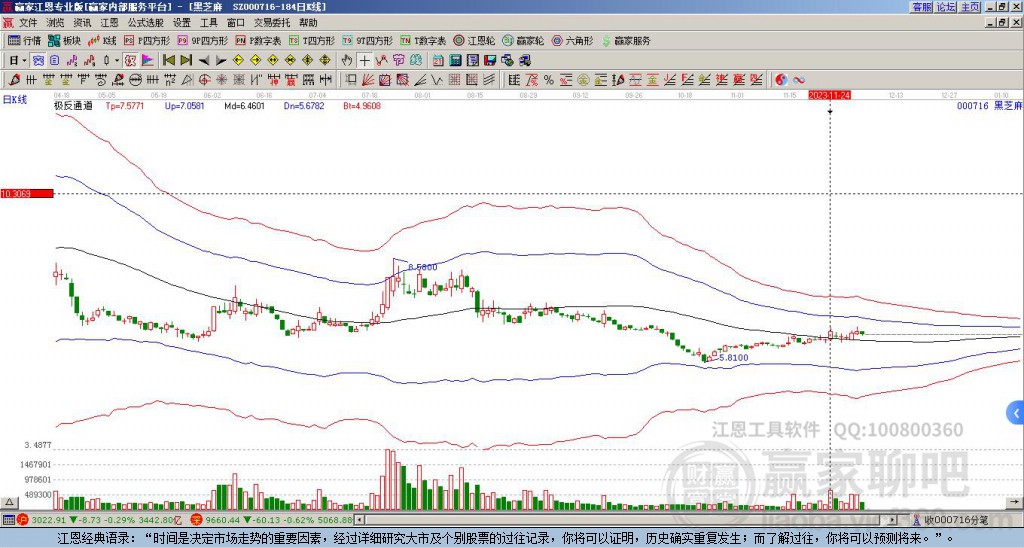Open the 文件 menu
The width and height of the screenshot is (1024, 548).
point(28,23)
